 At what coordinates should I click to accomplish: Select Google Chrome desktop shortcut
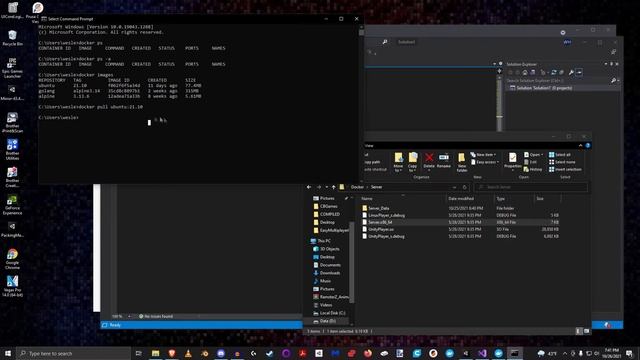pos(12,259)
